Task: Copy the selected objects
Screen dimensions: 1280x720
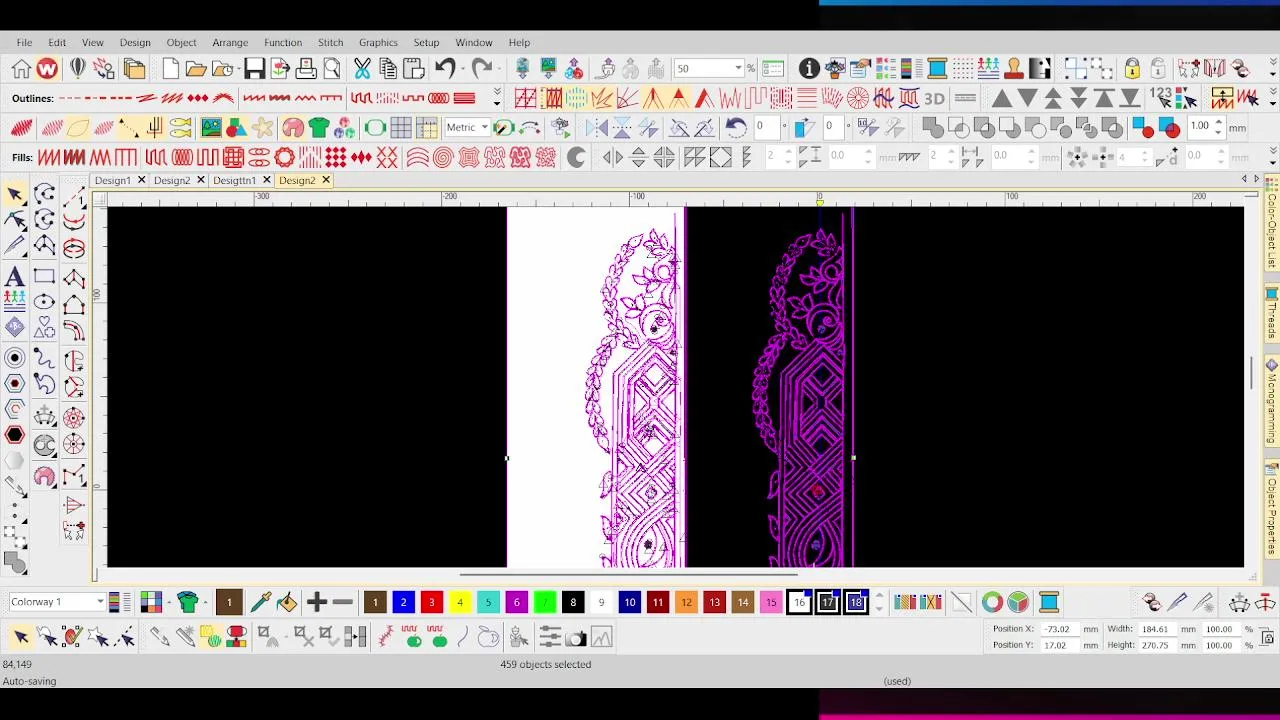Action: [388, 68]
